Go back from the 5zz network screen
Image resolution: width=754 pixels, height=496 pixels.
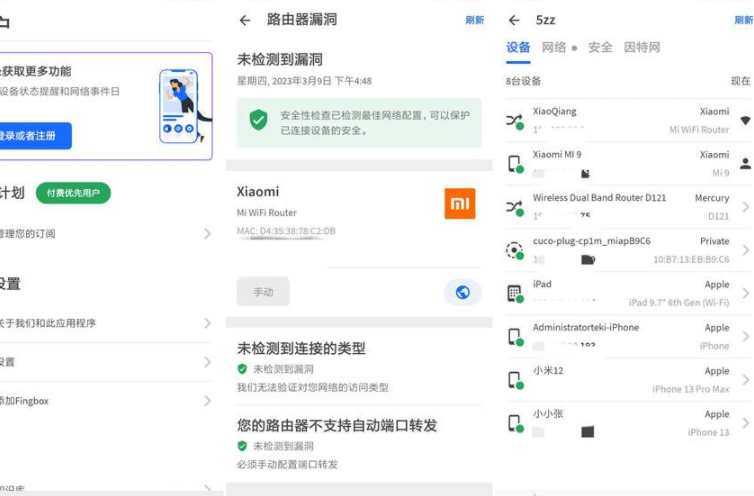click(x=514, y=20)
